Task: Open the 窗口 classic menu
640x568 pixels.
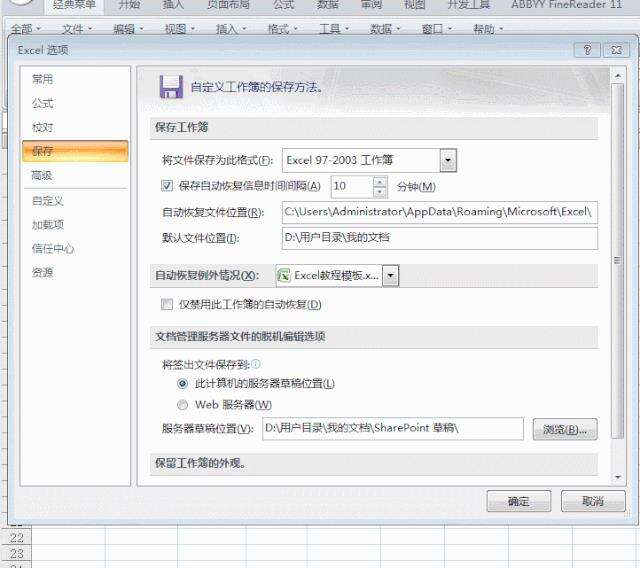Action: tap(437, 29)
